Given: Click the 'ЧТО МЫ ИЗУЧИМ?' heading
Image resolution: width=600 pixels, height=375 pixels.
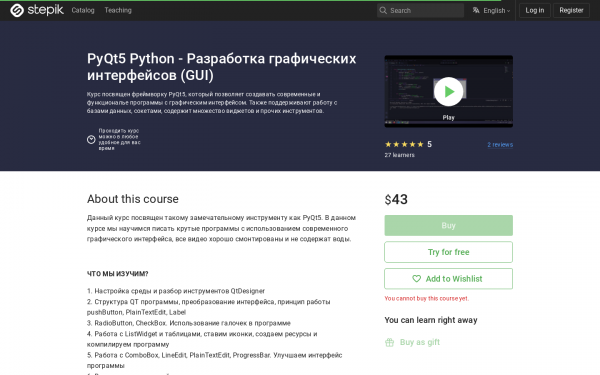Looking at the screenshot, I should click(117, 274).
